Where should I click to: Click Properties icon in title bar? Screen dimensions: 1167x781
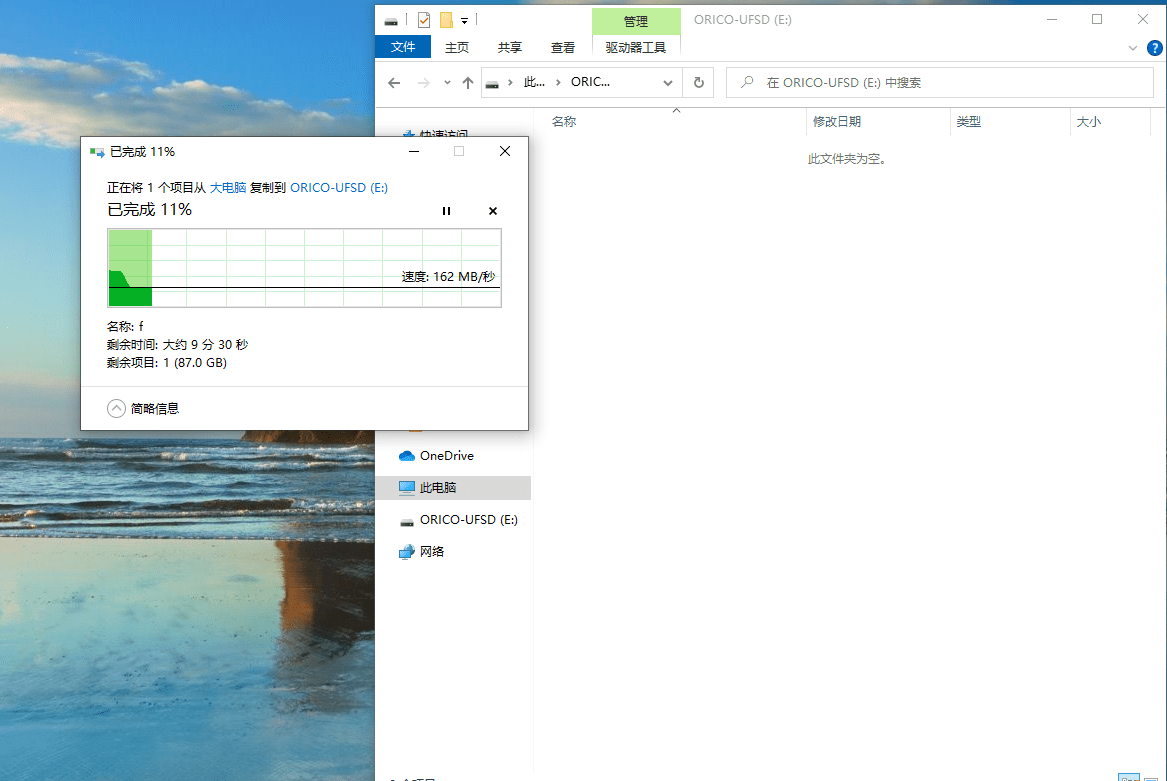424,20
